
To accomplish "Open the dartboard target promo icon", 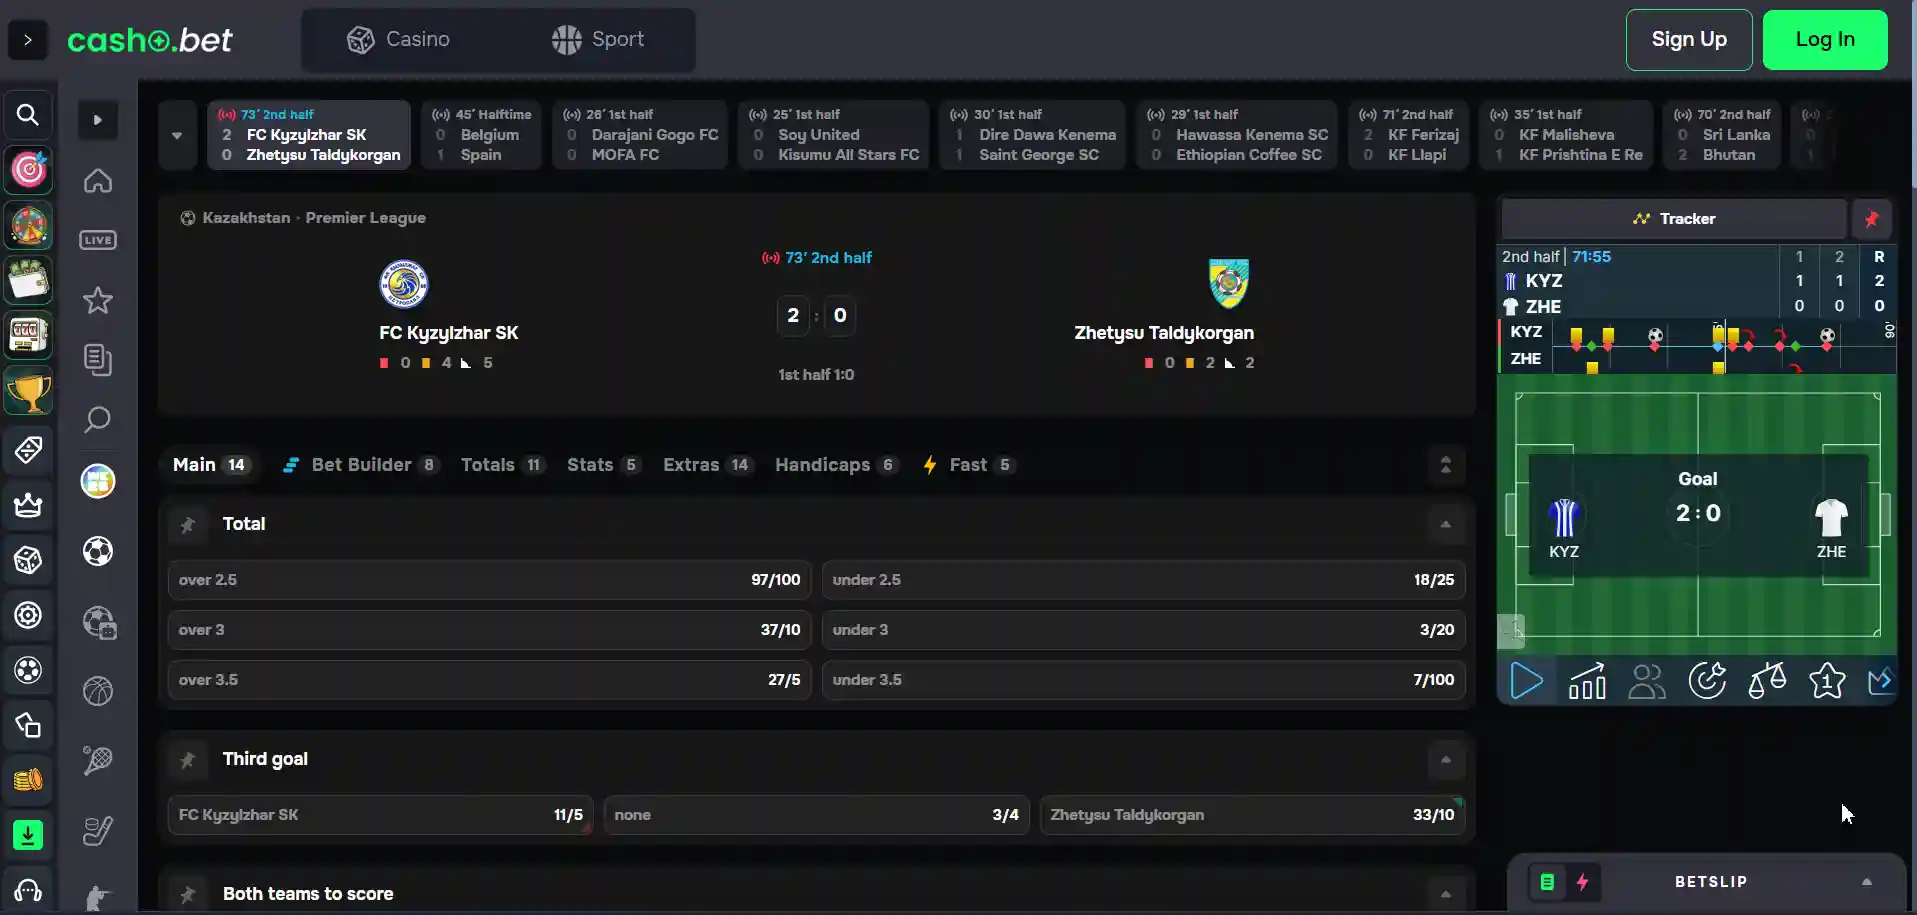I will click(28, 170).
